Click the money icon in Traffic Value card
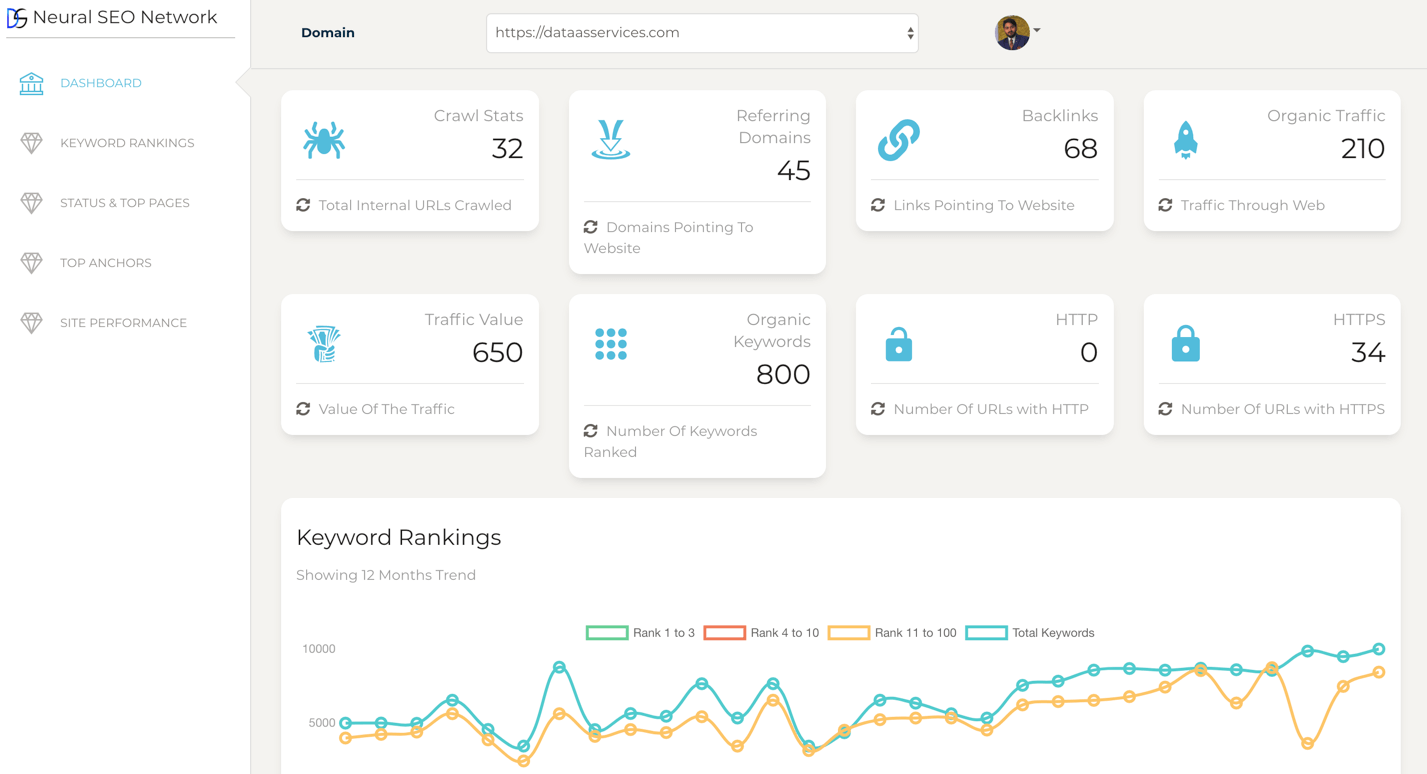Viewport: 1427px width, 774px height. pos(324,344)
